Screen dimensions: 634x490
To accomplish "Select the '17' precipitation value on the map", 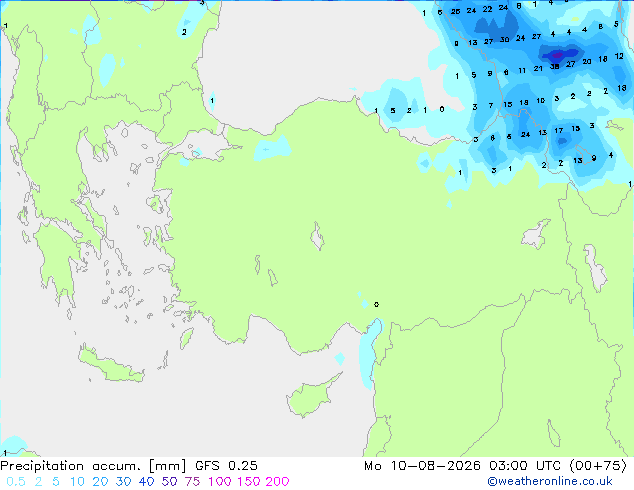I will tap(558, 131).
